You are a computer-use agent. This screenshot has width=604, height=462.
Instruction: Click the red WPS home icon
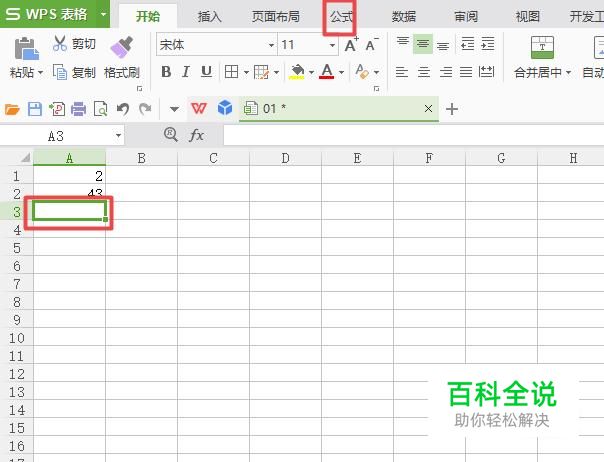[x=199, y=109]
